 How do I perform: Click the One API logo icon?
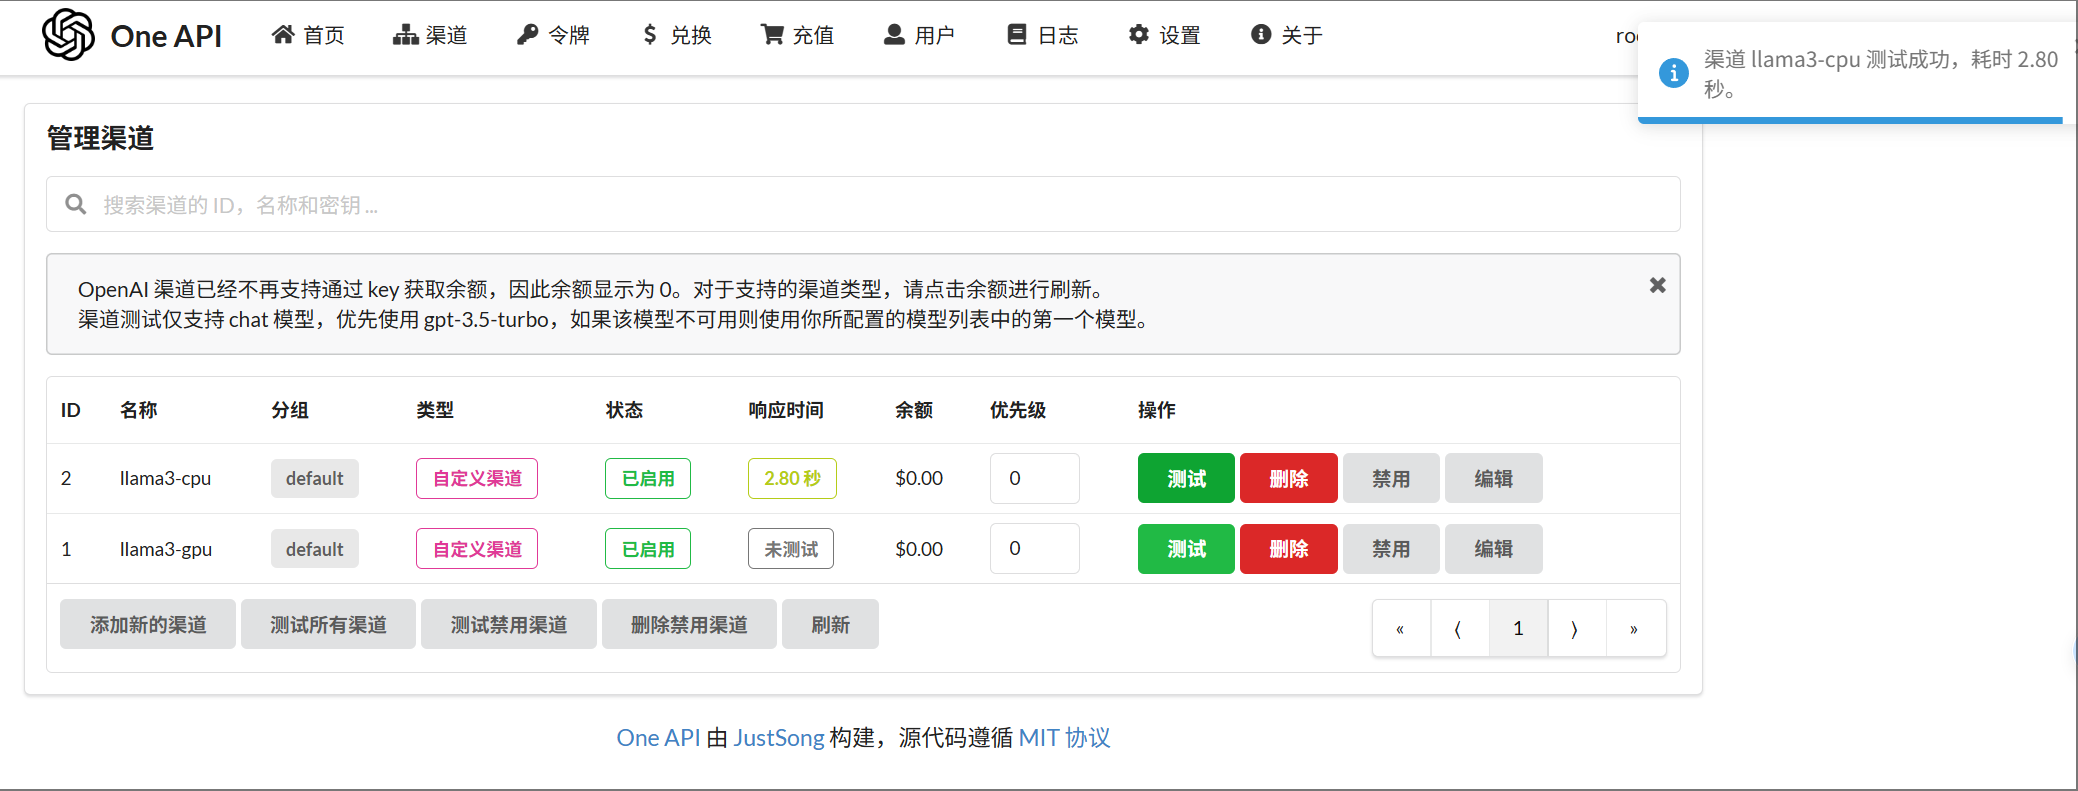68,35
